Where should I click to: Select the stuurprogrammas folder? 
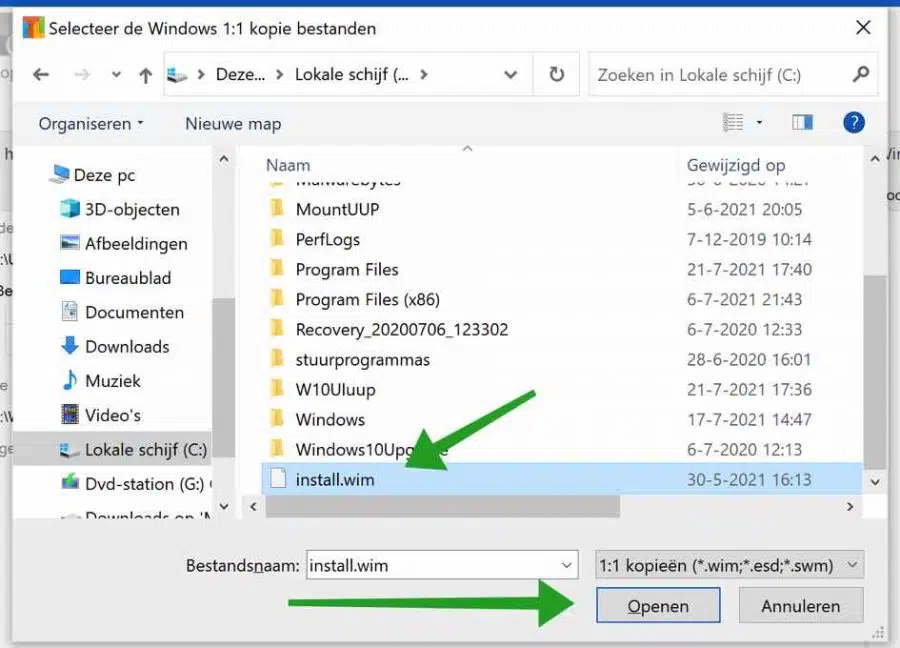[x=362, y=359]
